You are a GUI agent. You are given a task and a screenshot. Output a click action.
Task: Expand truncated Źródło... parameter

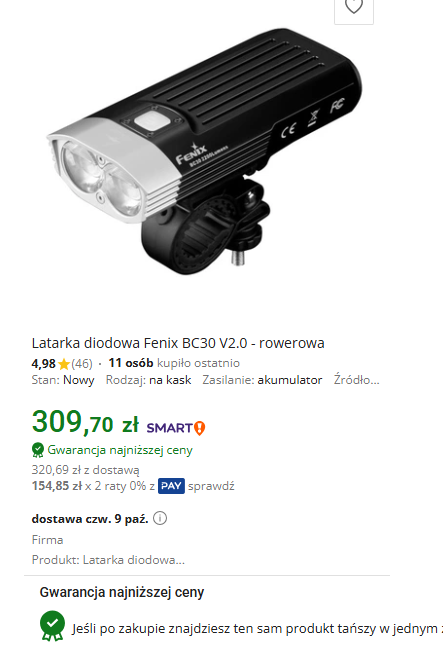(x=356, y=380)
